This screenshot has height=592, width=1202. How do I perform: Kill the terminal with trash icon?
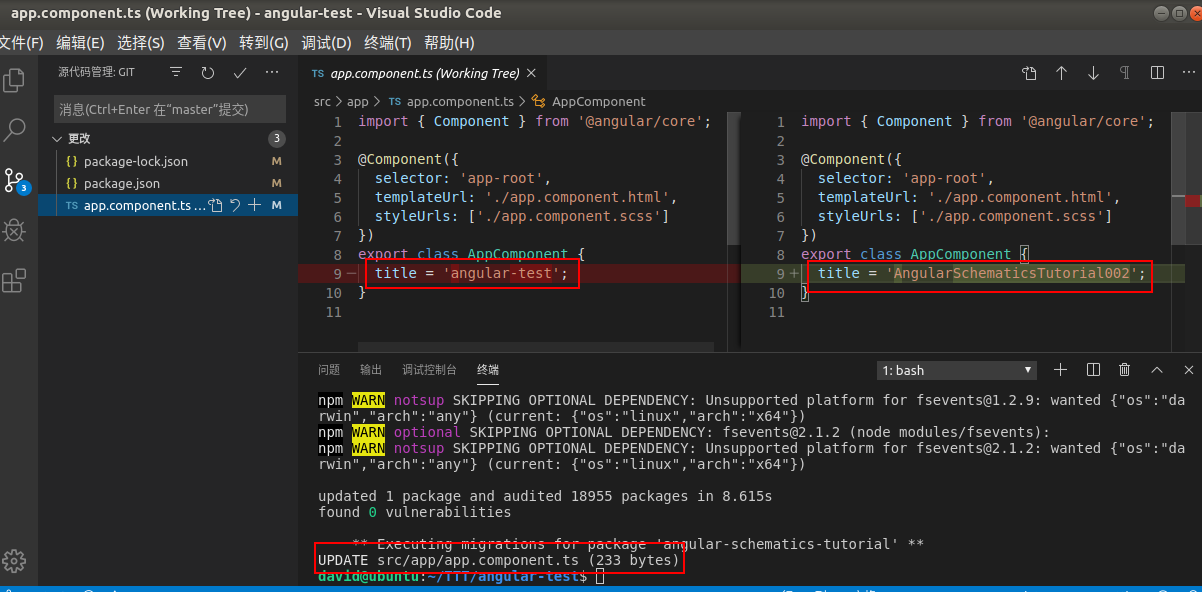coord(1124,370)
